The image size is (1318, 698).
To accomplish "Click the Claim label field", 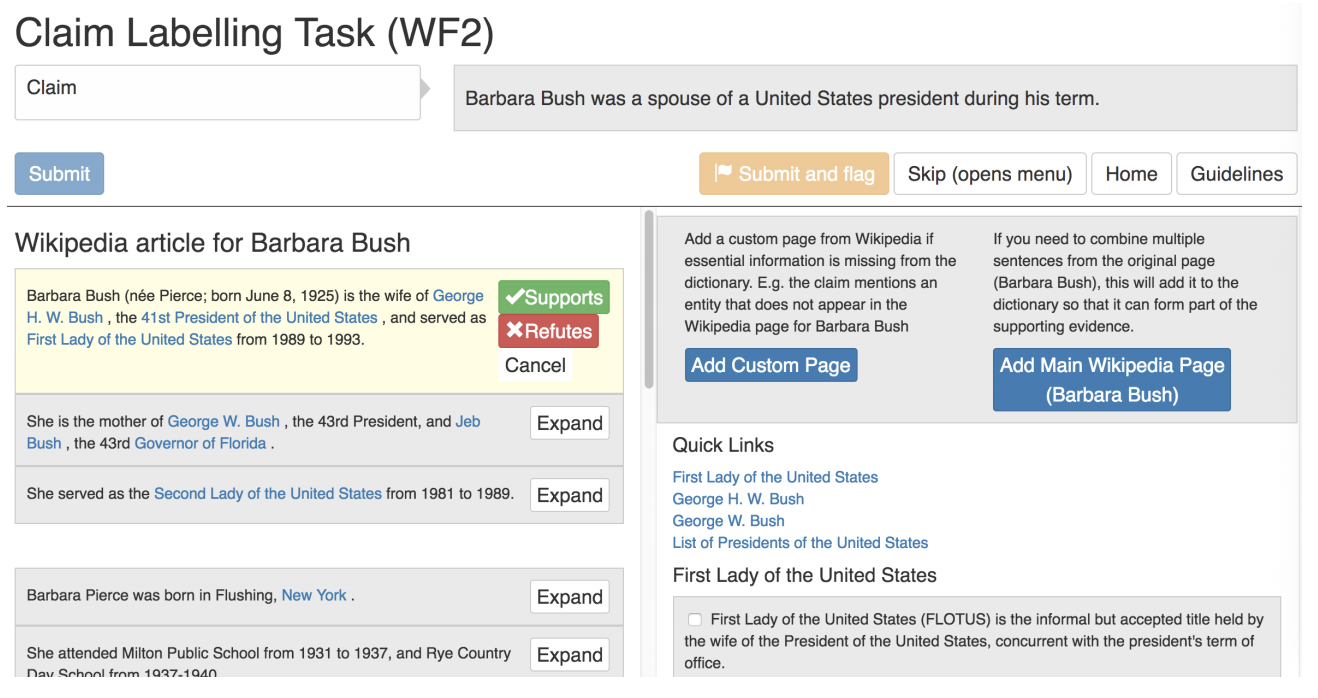I will (217, 93).
